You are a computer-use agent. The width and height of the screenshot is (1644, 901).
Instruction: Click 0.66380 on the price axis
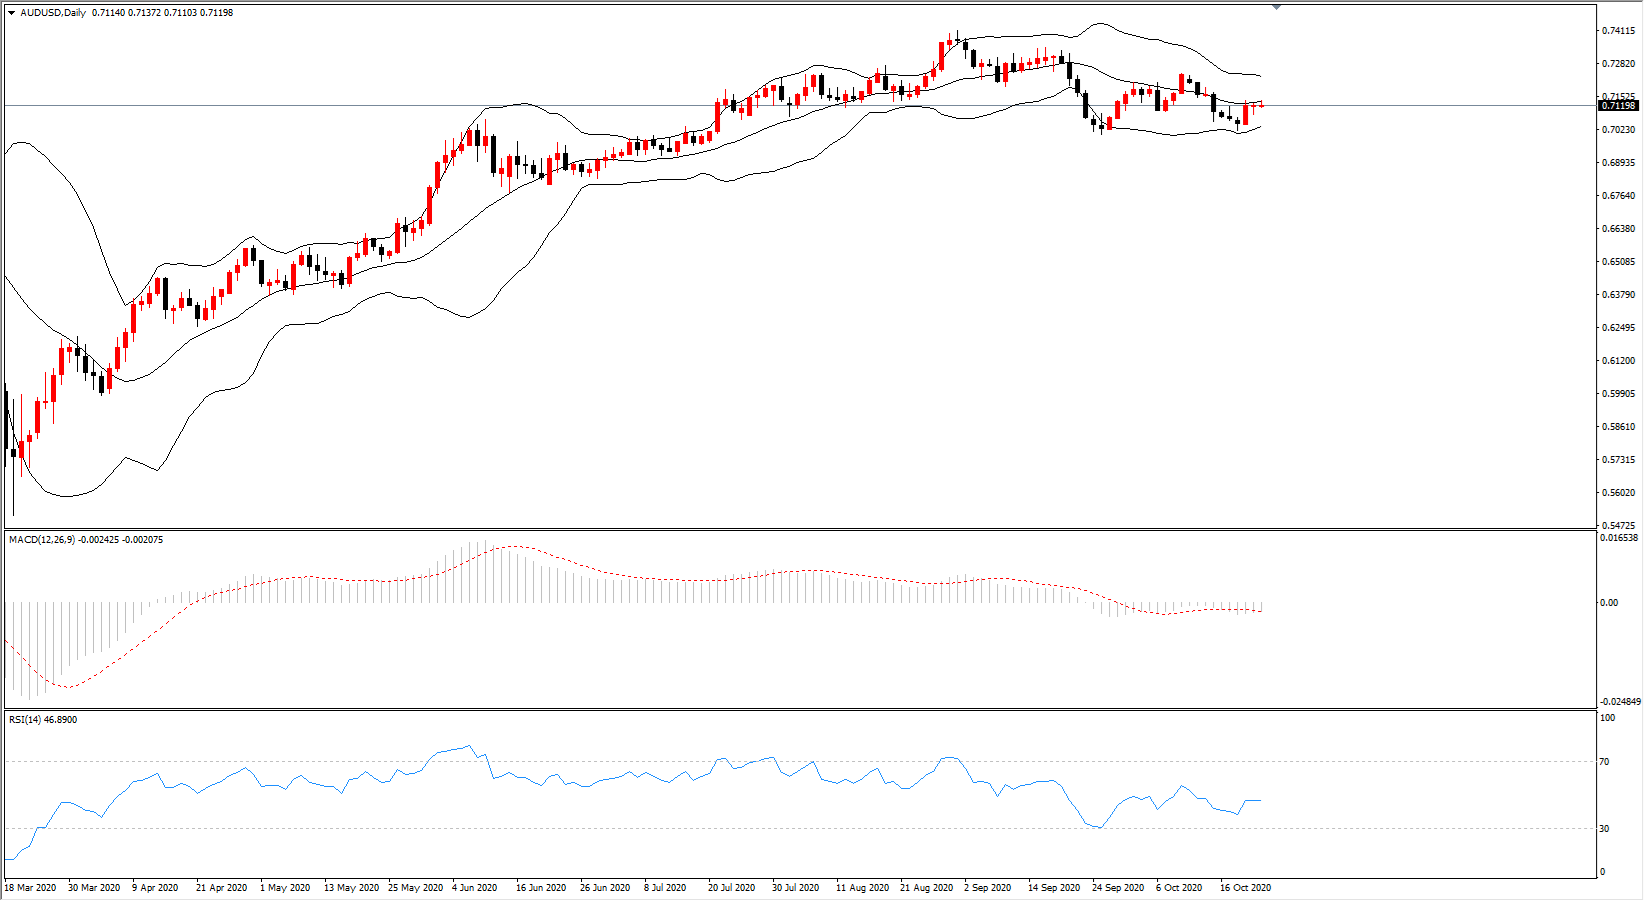[x=1618, y=229]
